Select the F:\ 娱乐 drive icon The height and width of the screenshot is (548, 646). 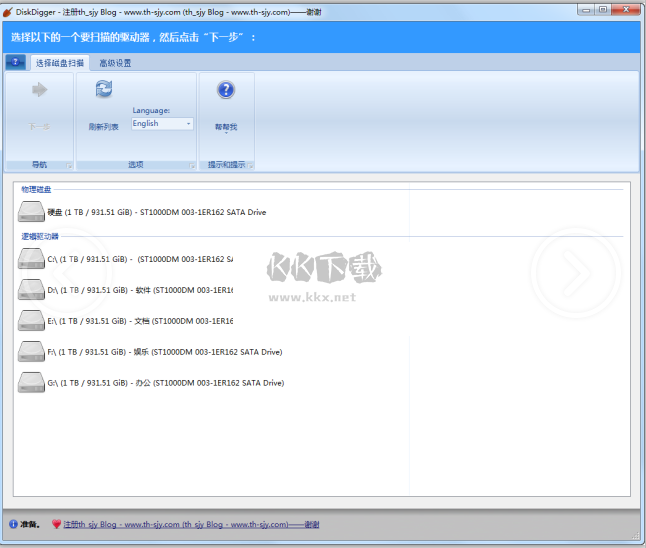[x=32, y=352]
